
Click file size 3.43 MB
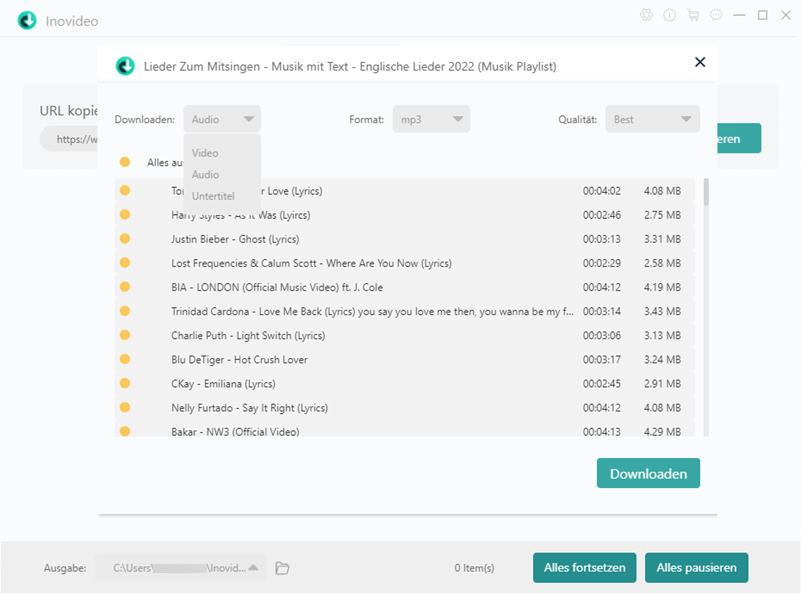(x=662, y=311)
